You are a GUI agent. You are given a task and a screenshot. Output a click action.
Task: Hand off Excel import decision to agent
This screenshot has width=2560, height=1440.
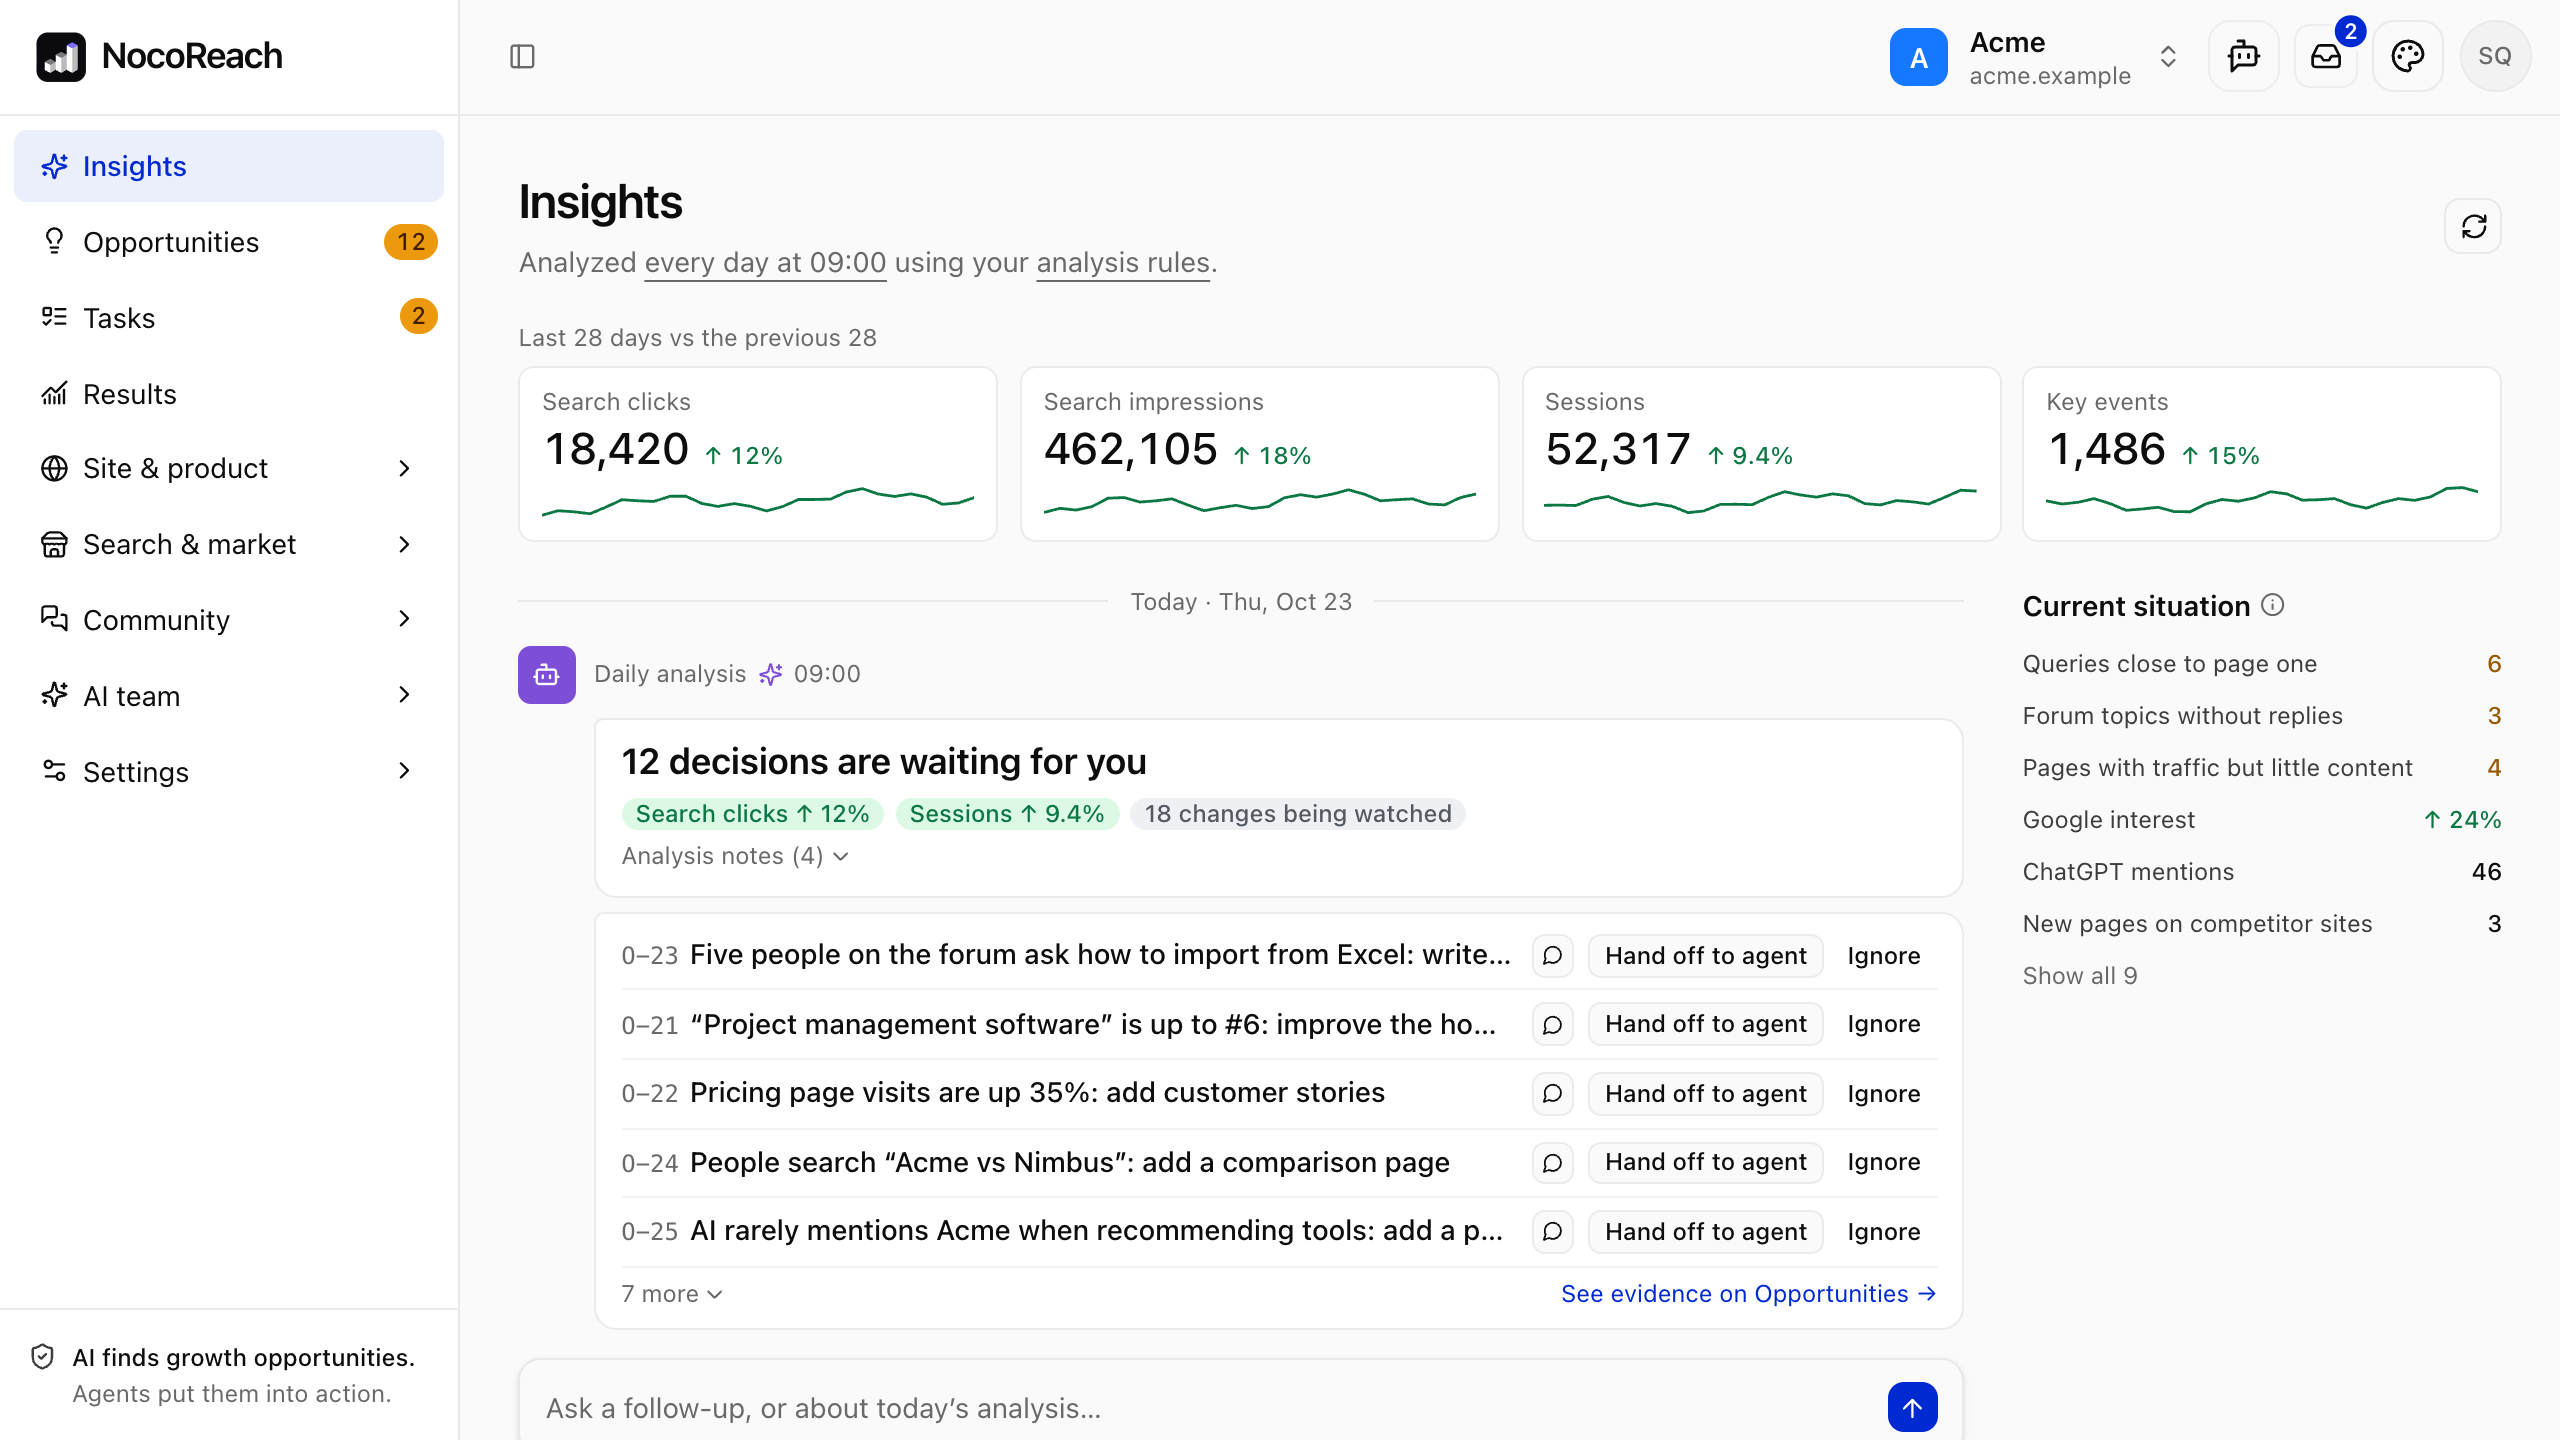1705,955
